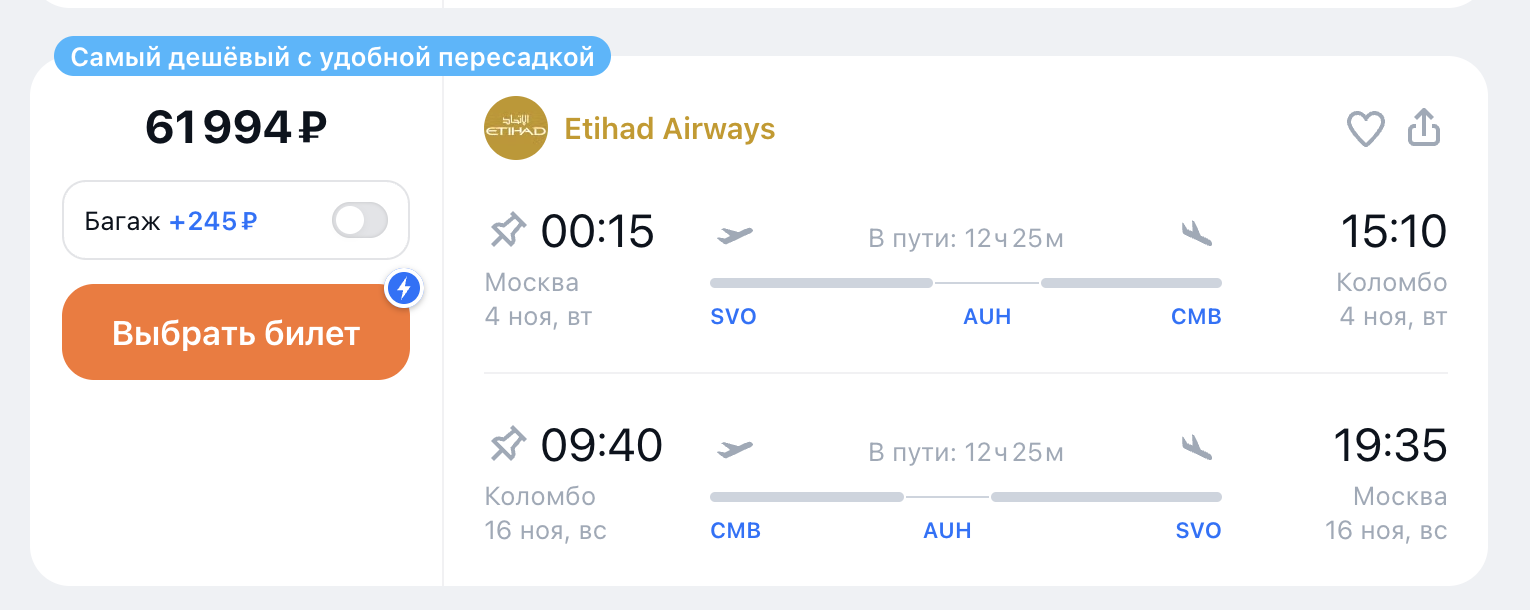The height and width of the screenshot is (610, 1530).
Task: Enable the baggage +245 ₽ toggle
Action: point(360,220)
